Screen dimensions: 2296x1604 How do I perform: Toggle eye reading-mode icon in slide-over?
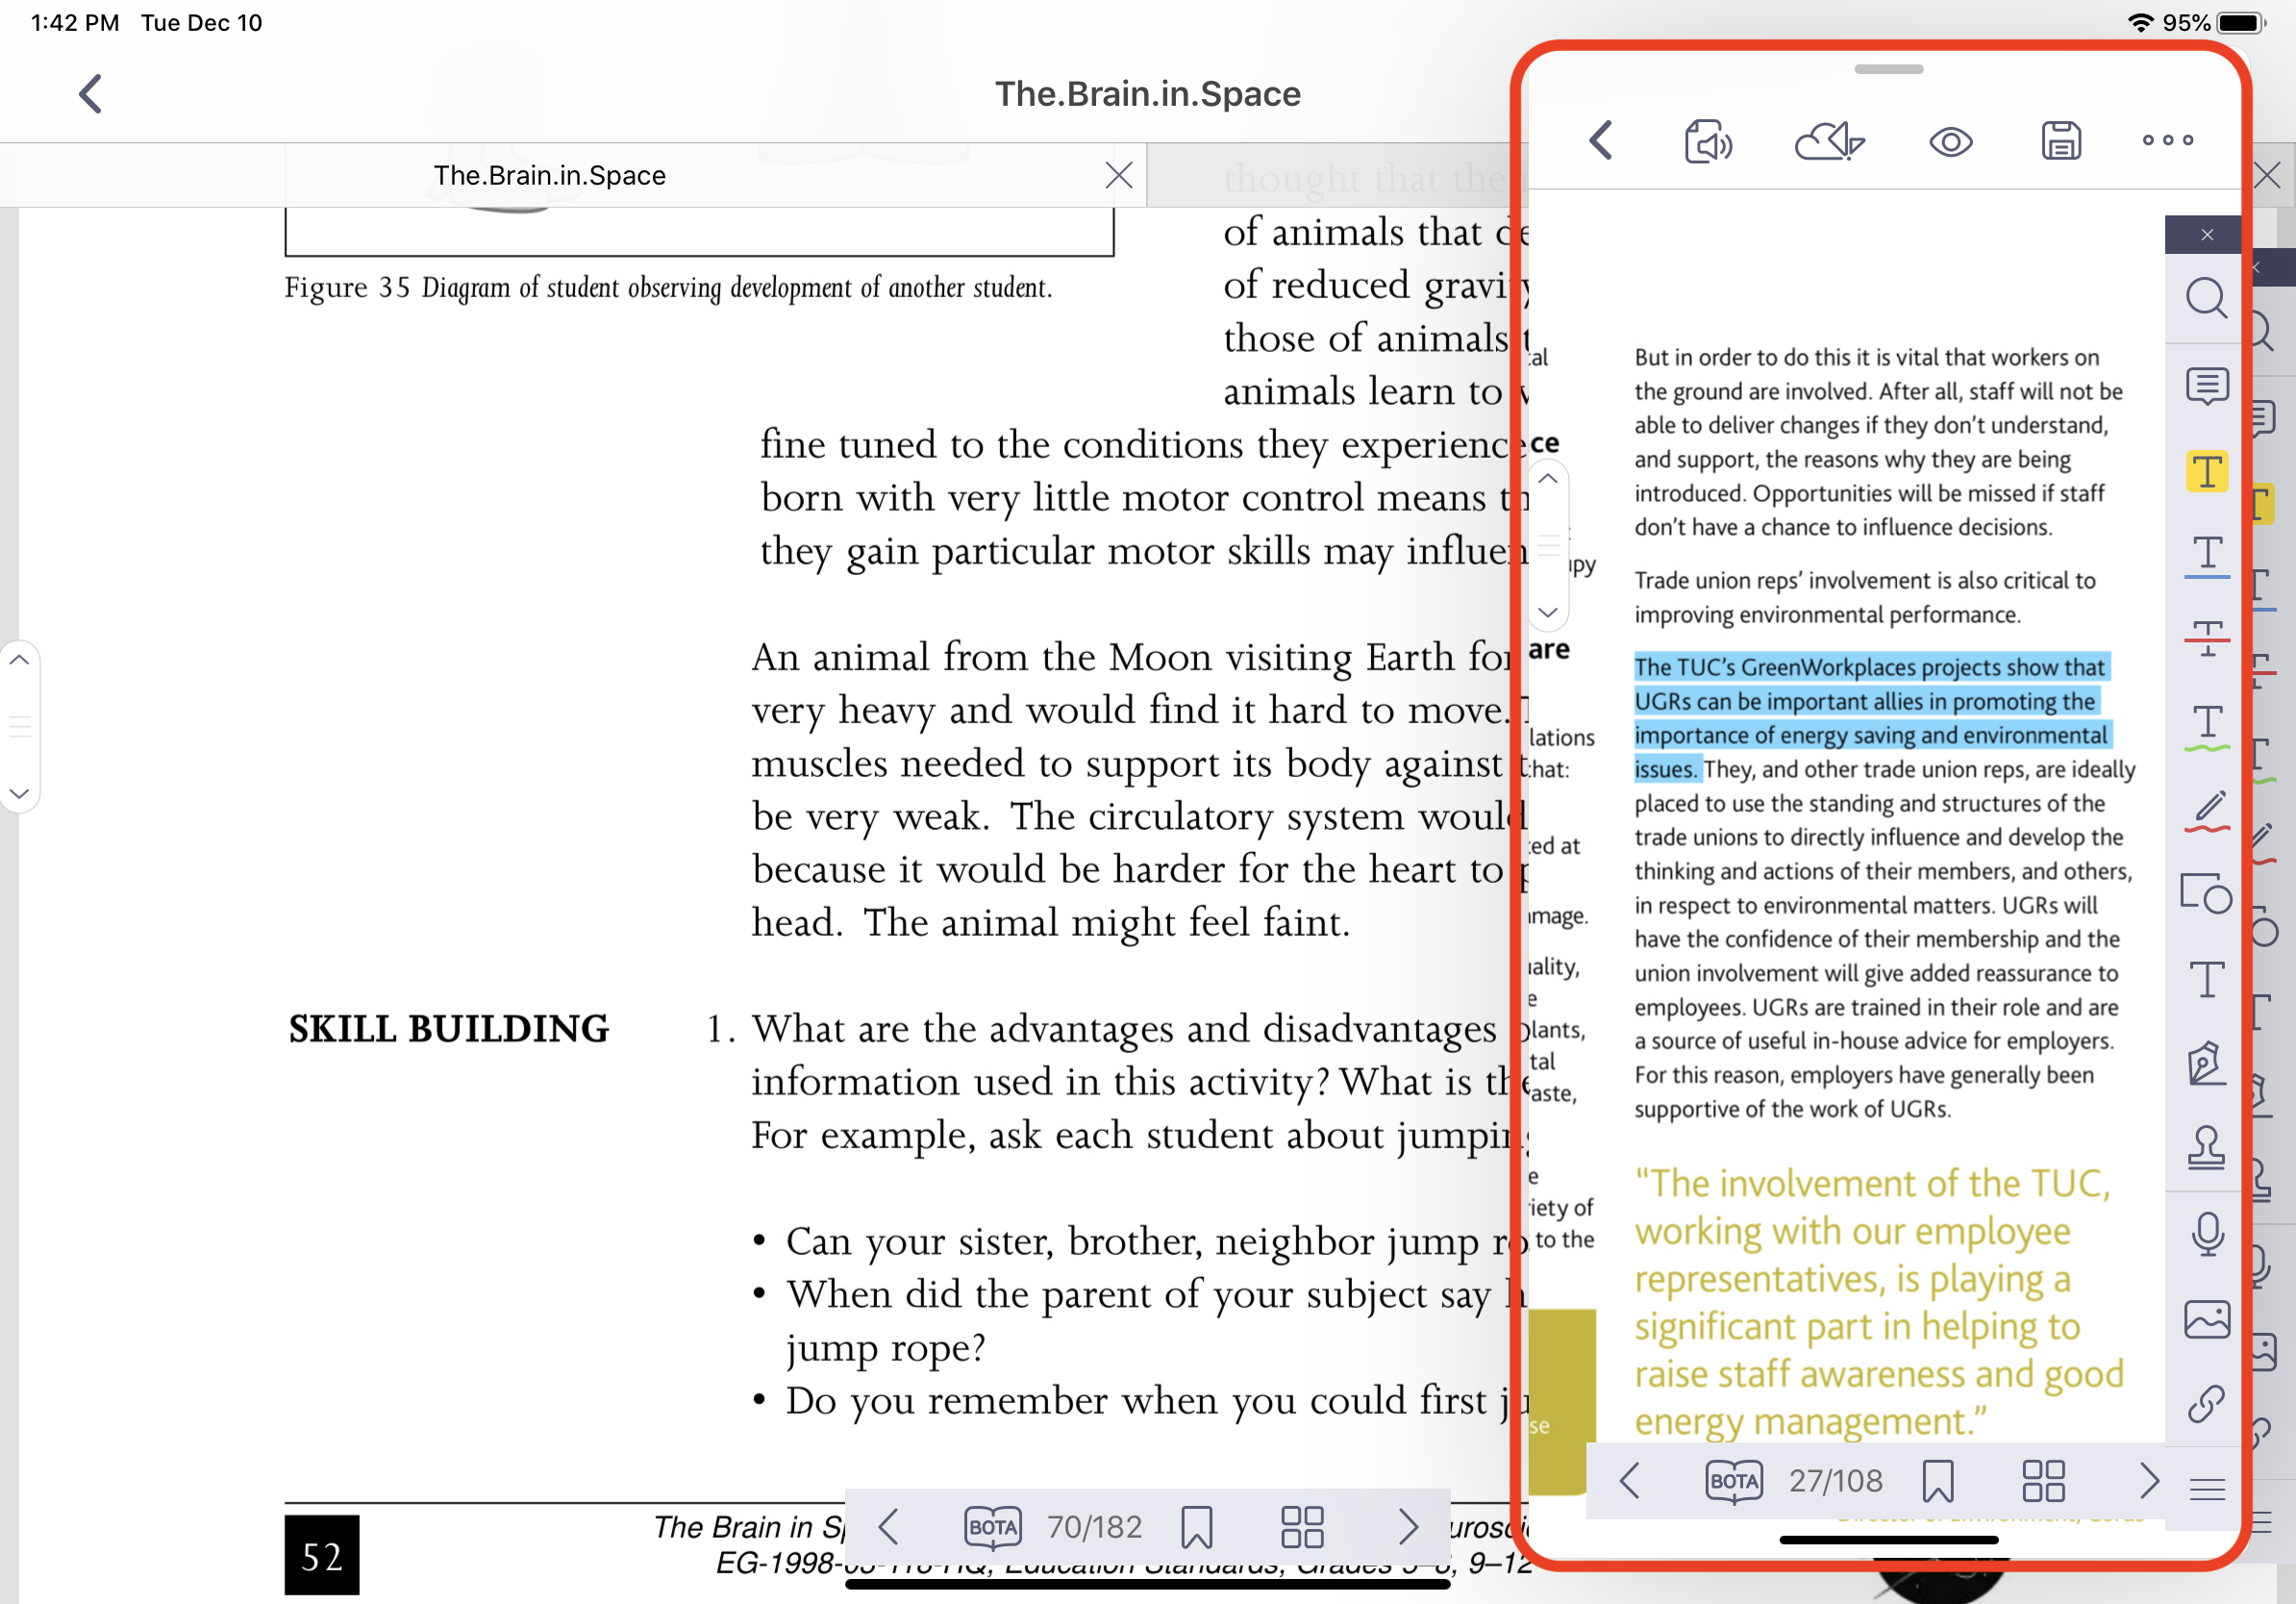tap(1950, 142)
